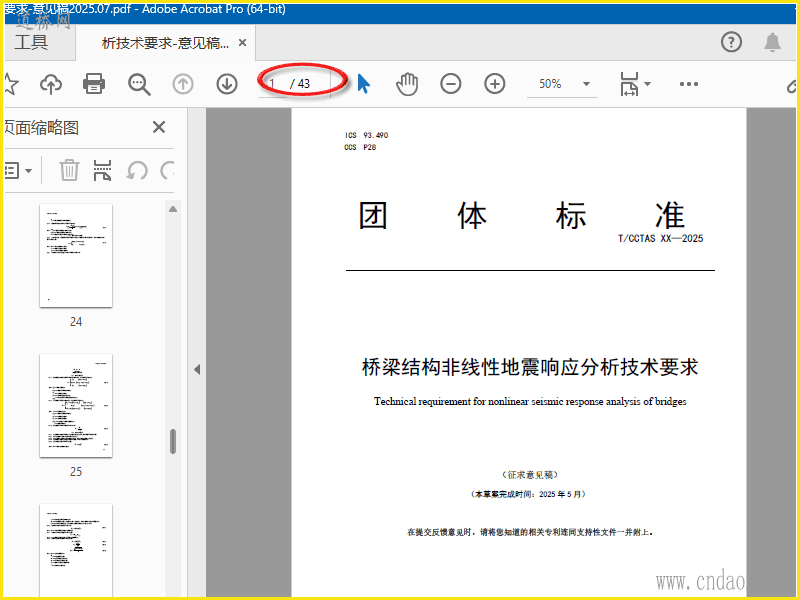Open the more tools ellipsis menu
Image resolution: width=800 pixels, height=600 pixels.
689,84
